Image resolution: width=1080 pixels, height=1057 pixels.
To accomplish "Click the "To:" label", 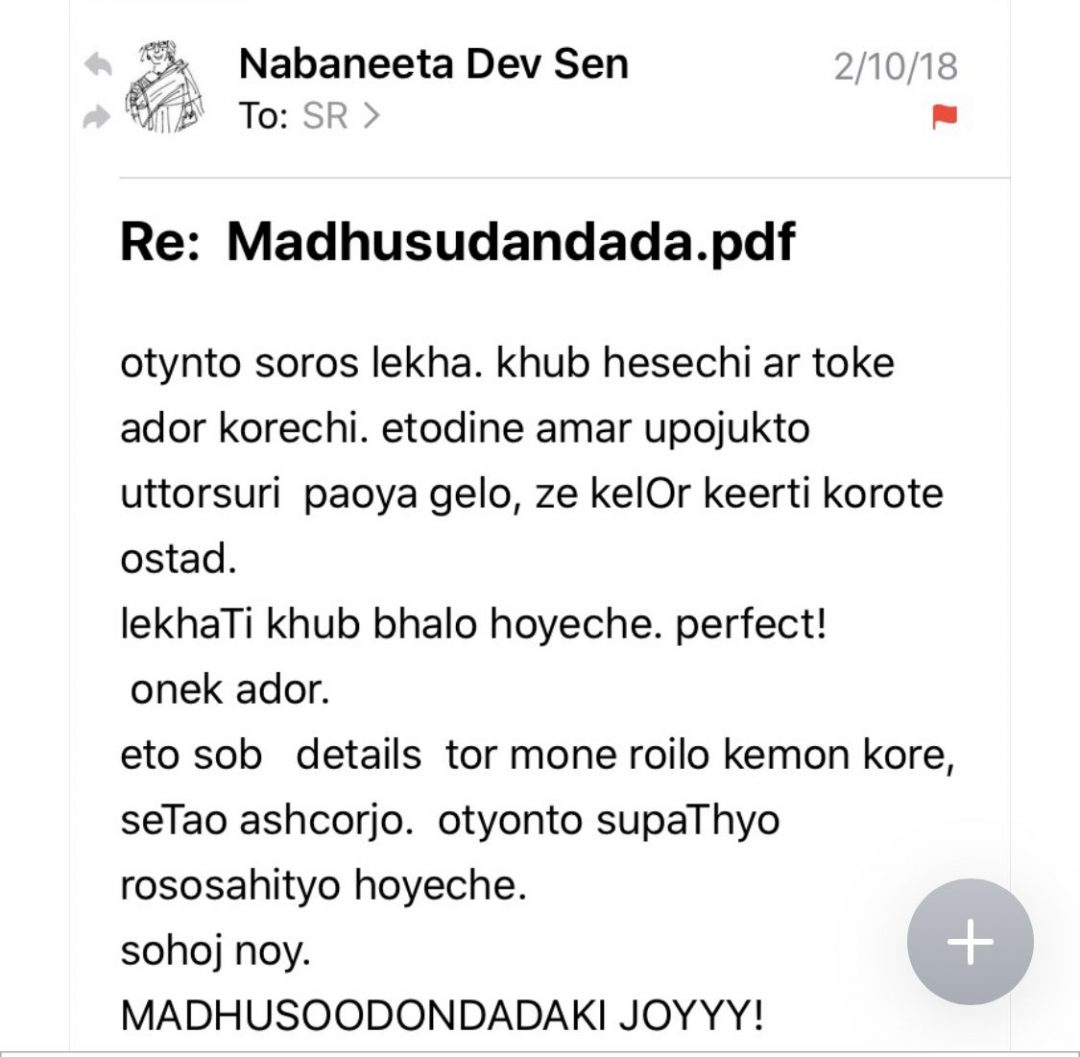I will tap(264, 117).
